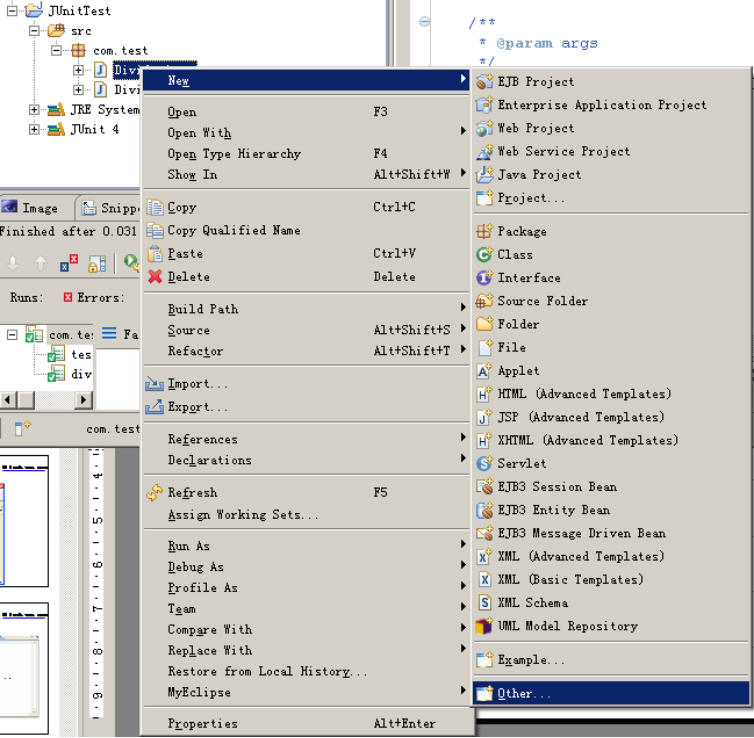
Task: Click the Source Folder icon
Action: pos(484,301)
